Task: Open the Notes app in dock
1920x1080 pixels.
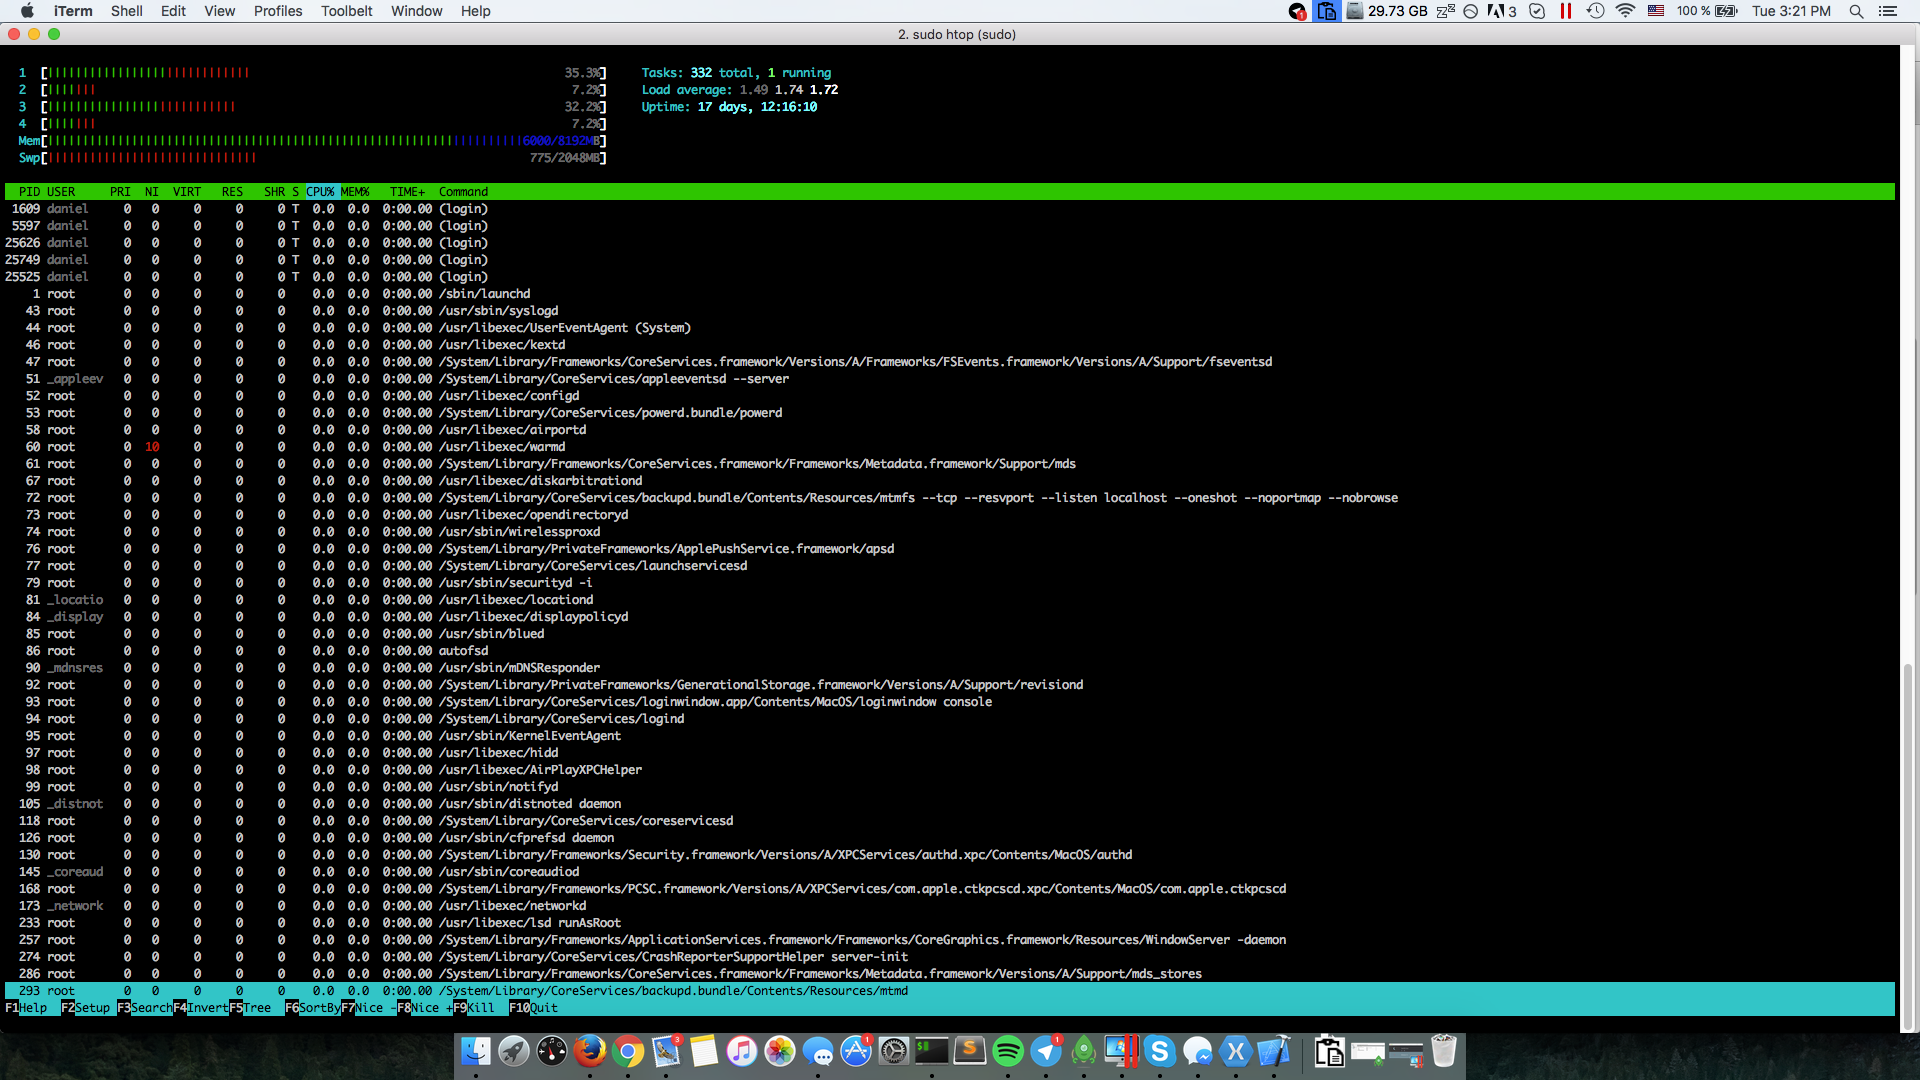Action: click(x=704, y=1051)
